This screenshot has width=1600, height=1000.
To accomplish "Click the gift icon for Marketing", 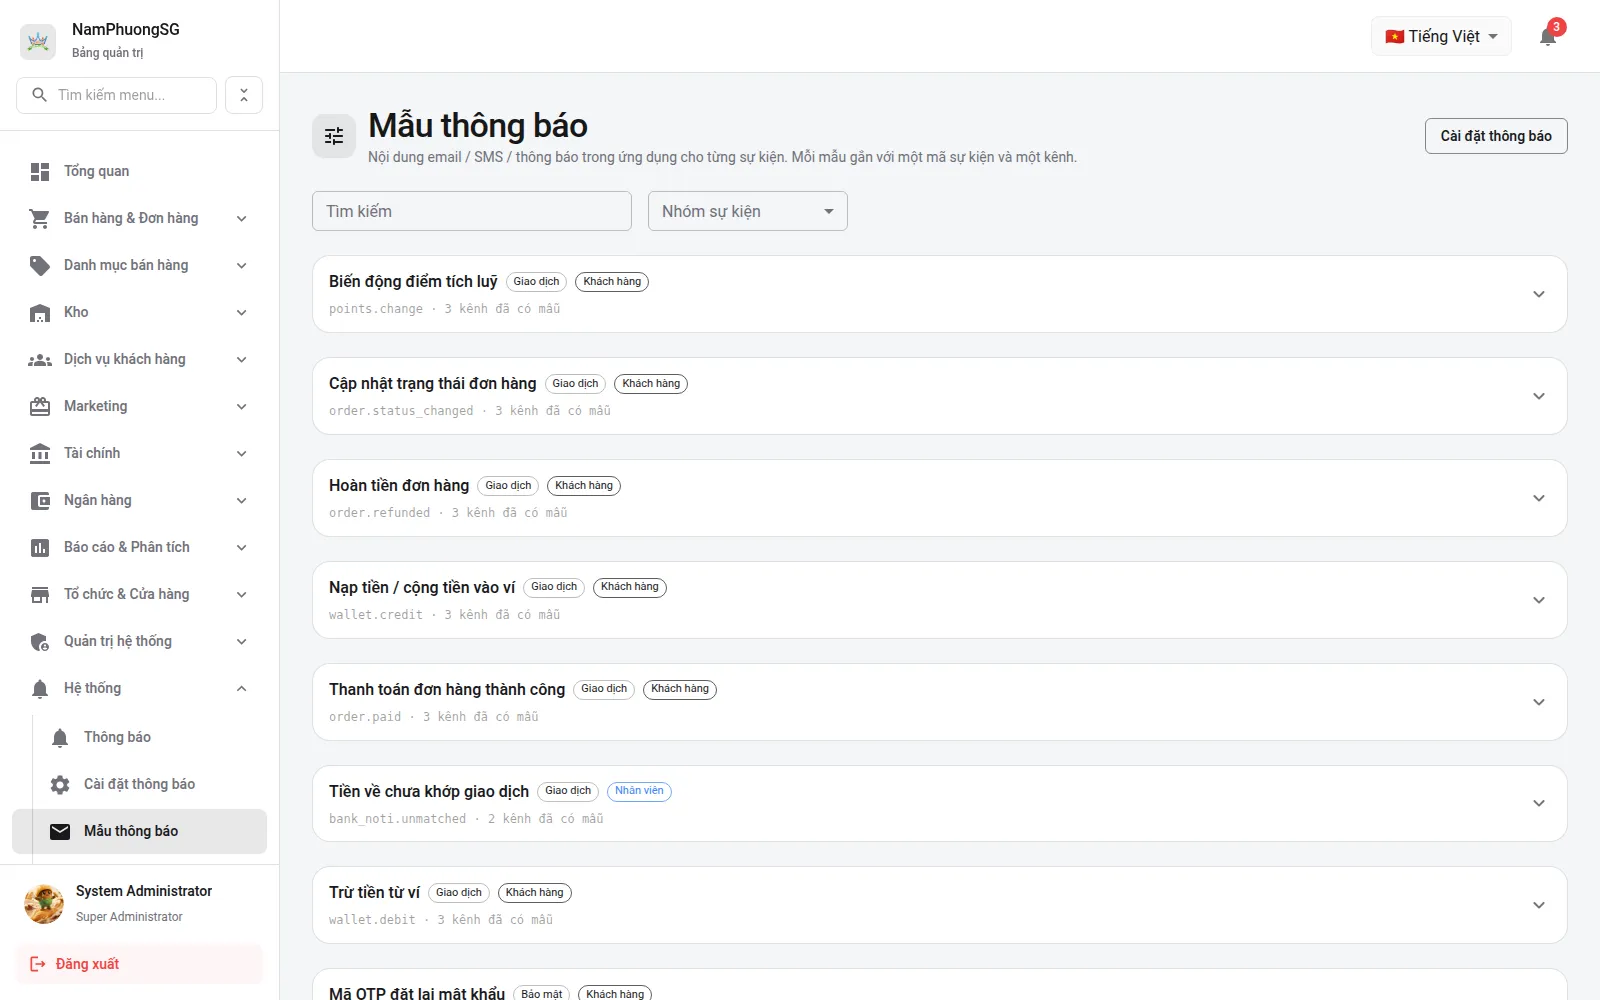I will (40, 407).
